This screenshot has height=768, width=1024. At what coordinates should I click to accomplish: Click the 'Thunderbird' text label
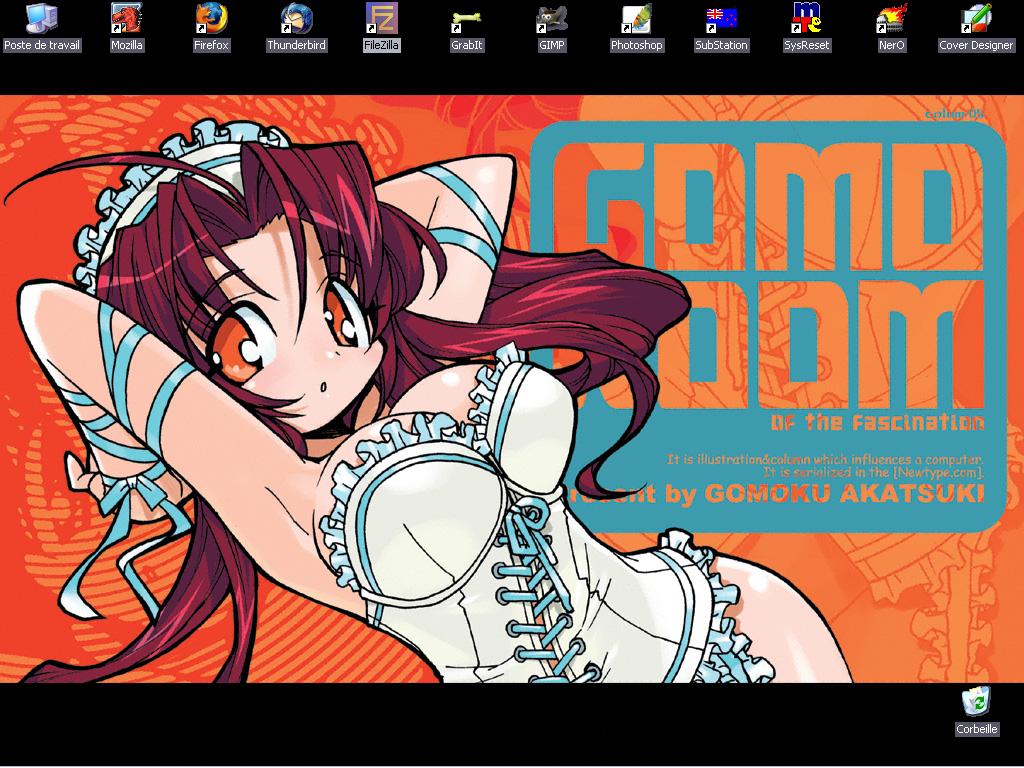[x=296, y=46]
